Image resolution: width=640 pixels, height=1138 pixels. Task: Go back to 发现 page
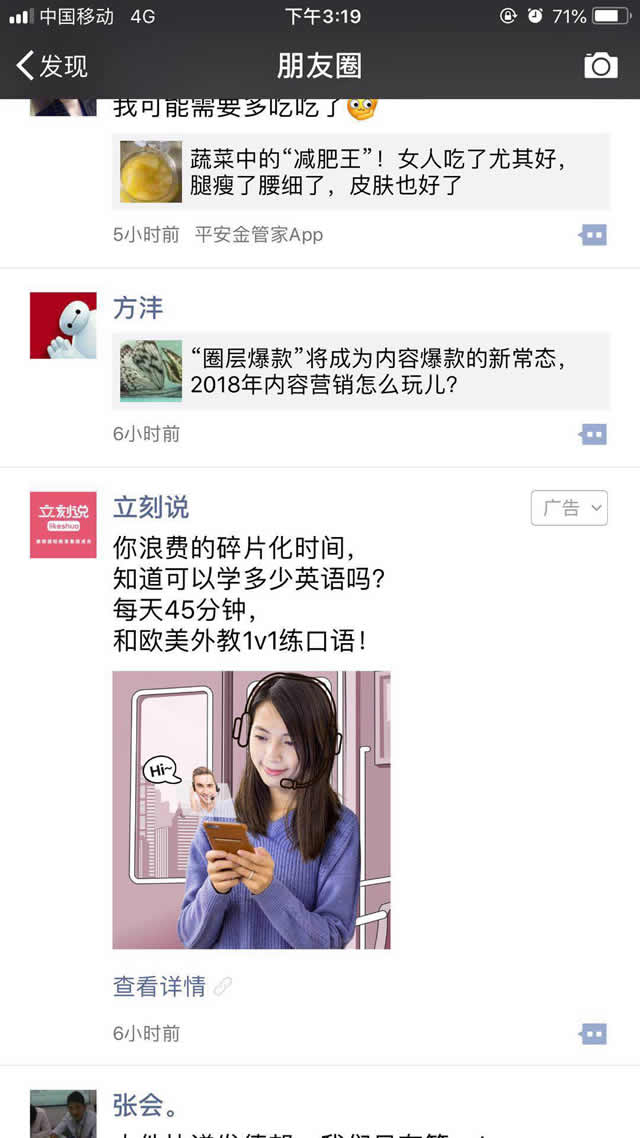coord(52,66)
